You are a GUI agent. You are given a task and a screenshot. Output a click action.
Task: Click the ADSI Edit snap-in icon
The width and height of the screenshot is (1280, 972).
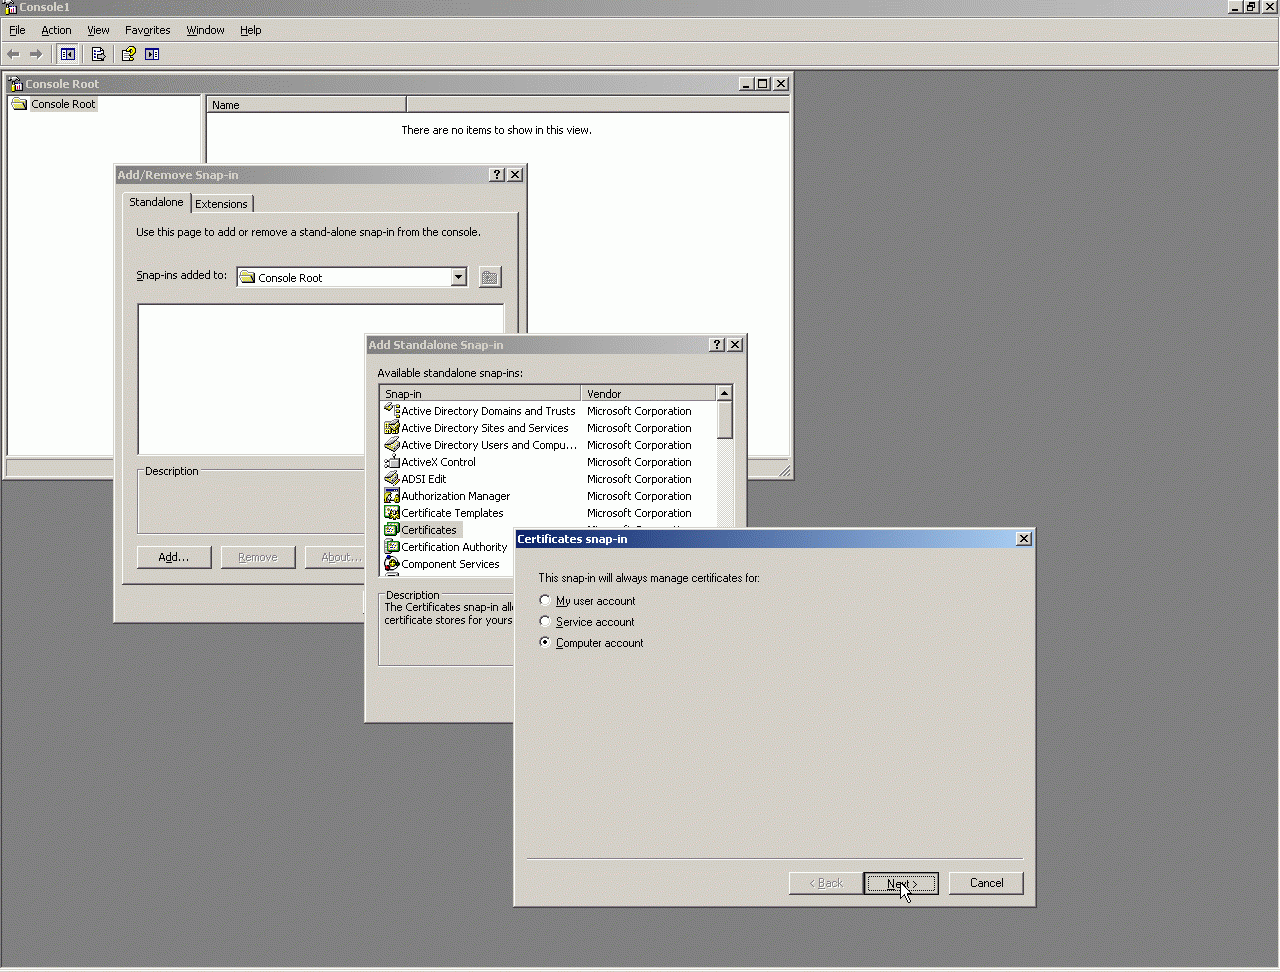pos(392,479)
